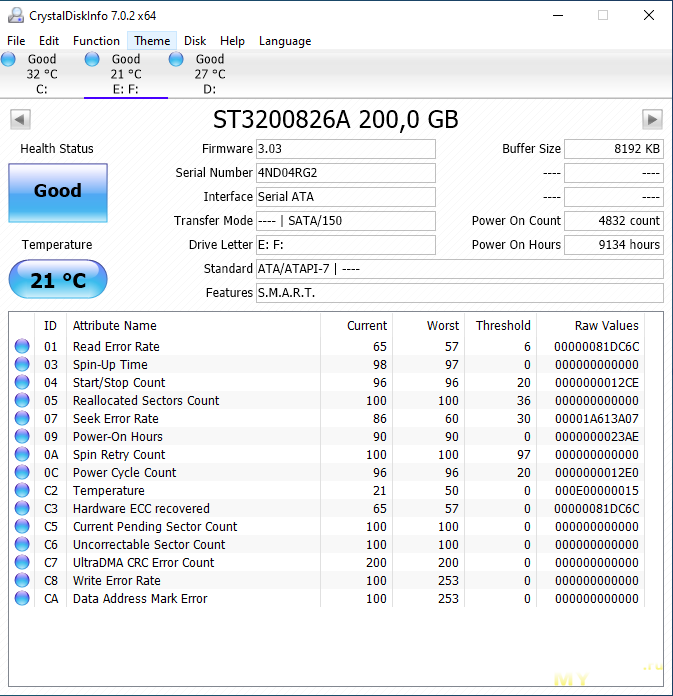Image resolution: width=673 pixels, height=696 pixels.
Task: Click the disk title ST3200826A 200,0 GB
Action: pos(336,119)
